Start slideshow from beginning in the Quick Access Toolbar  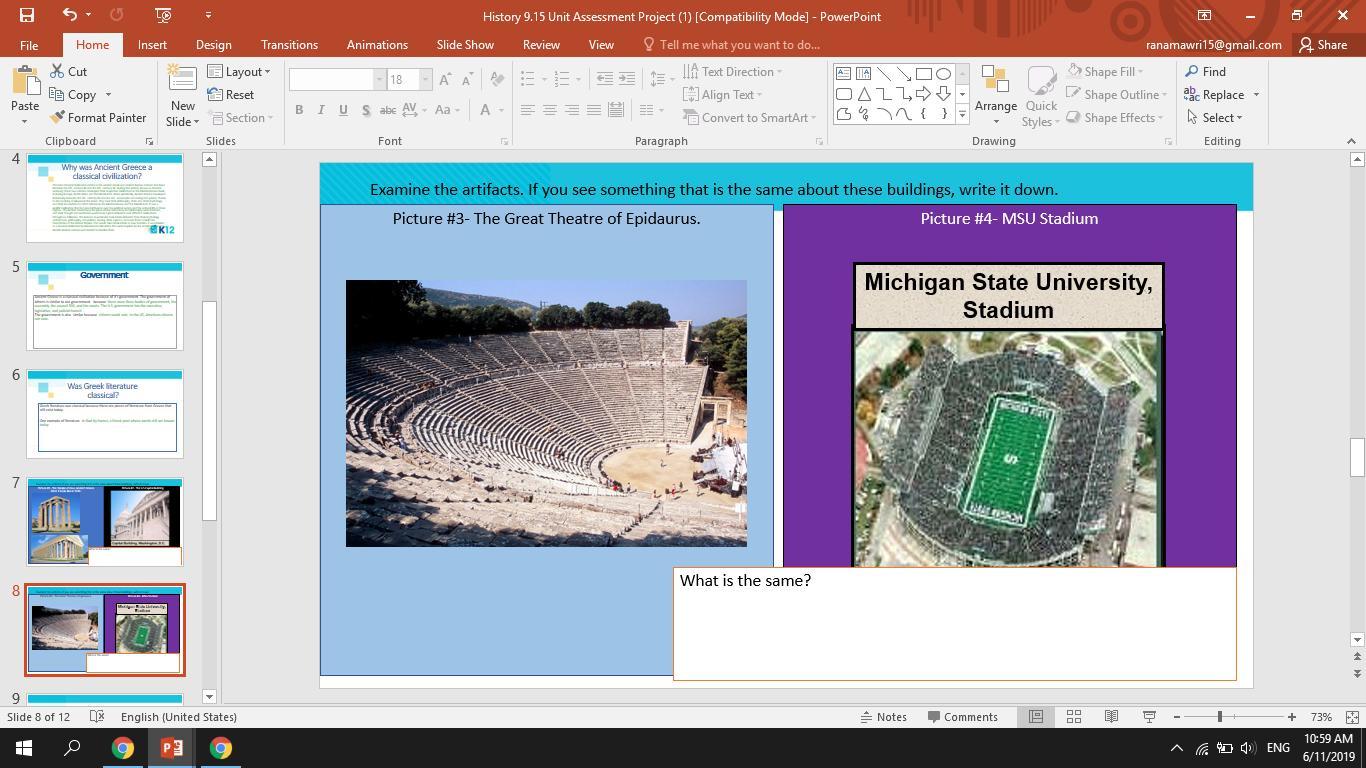(x=163, y=15)
